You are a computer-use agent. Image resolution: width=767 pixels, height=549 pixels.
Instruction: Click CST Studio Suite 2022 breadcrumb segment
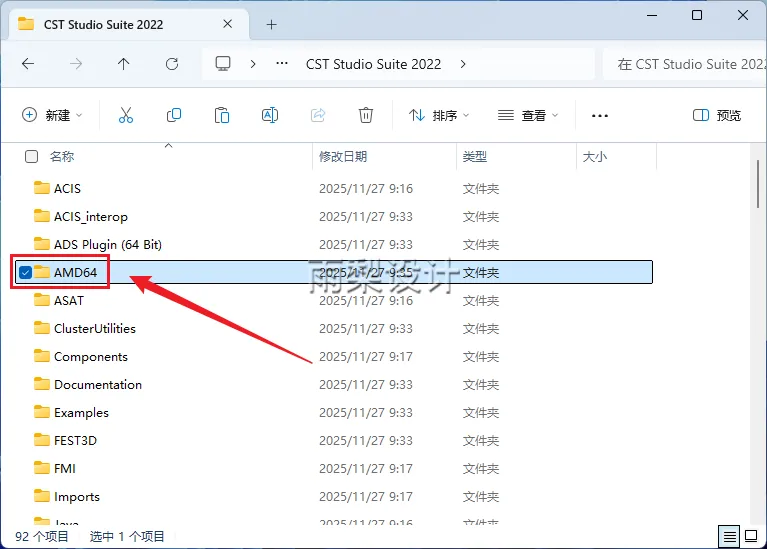pyautogui.click(x=373, y=64)
